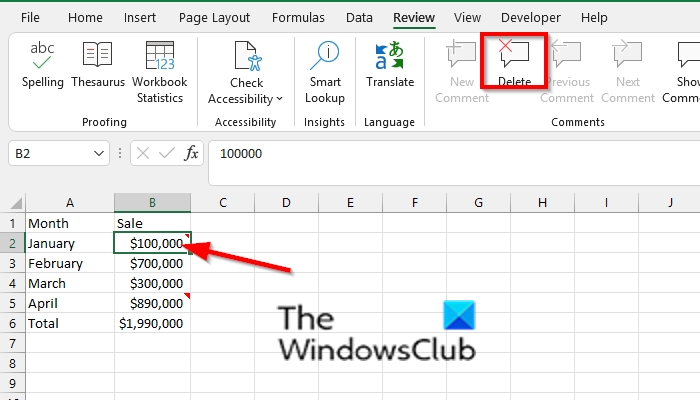Click the formula bar showing 100000

(454, 162)
